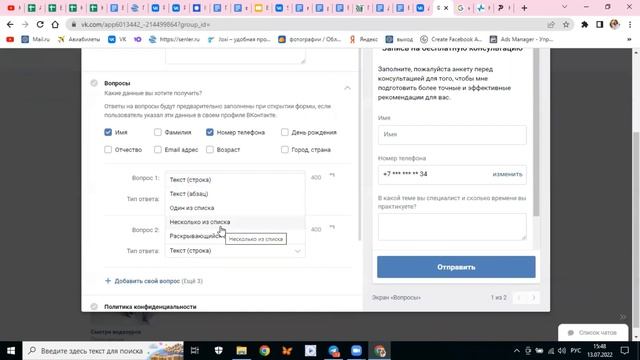Open the Windows notification center
This screenshot has height=360, width=640.
[624, 351]
